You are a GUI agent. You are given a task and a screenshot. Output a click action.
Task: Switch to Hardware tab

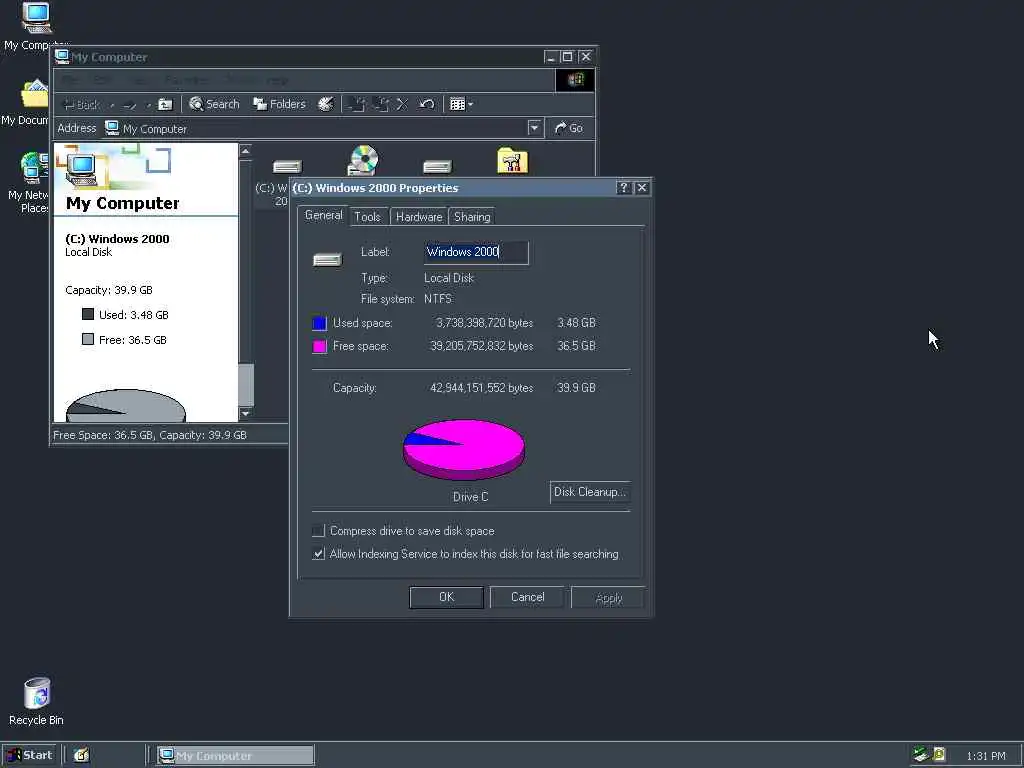pyautogui.click(x=419, y=217)
